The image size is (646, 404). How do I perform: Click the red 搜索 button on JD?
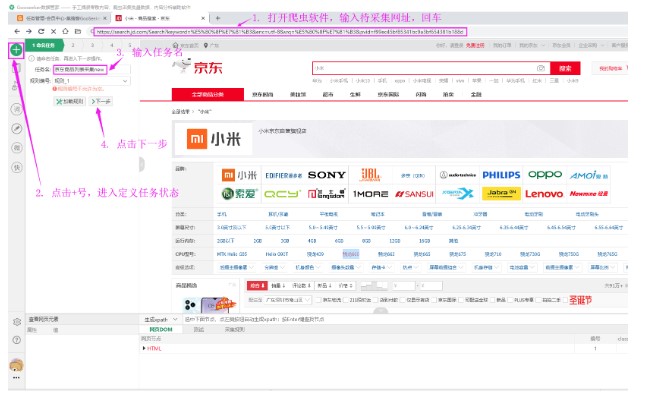click(565, 68)
